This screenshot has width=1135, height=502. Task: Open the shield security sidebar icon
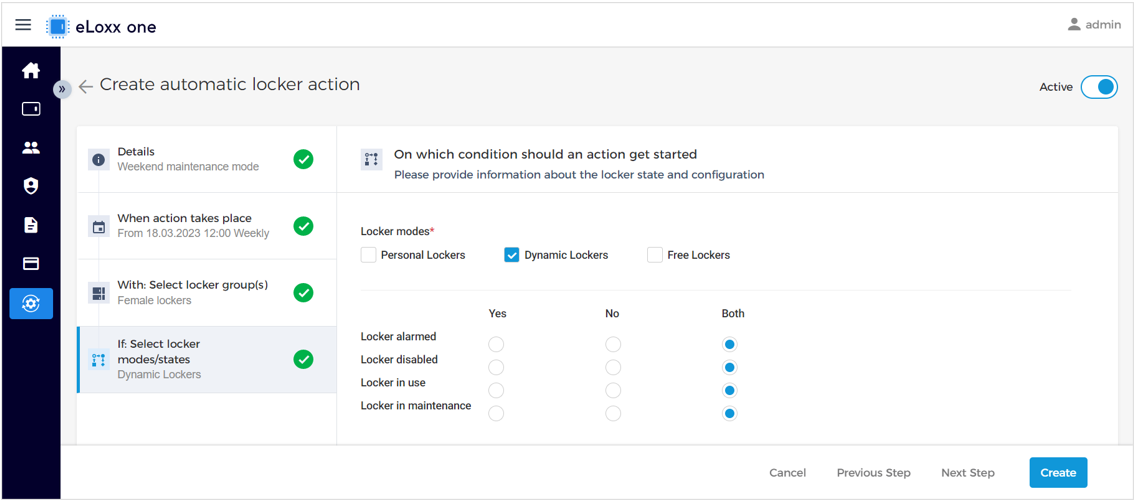(30, 187)
